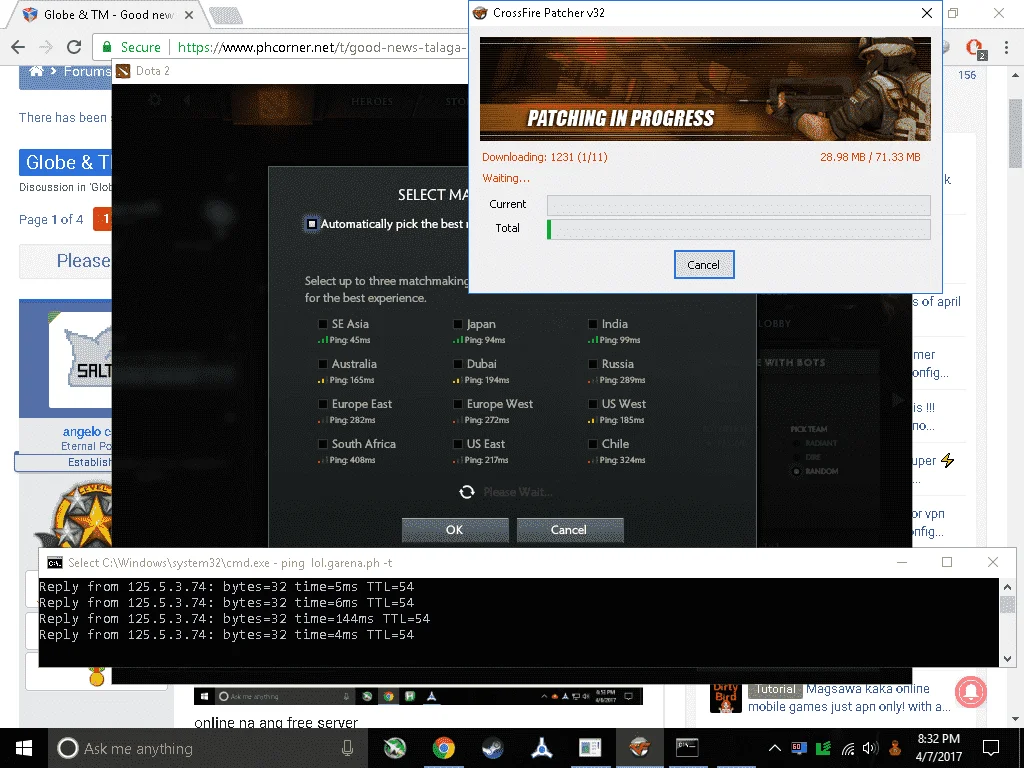Image resolution: width=1024 pixels, height=768 pixels.
Task: Click the CrossFire Total progress bar
Action: coord(739,229)
